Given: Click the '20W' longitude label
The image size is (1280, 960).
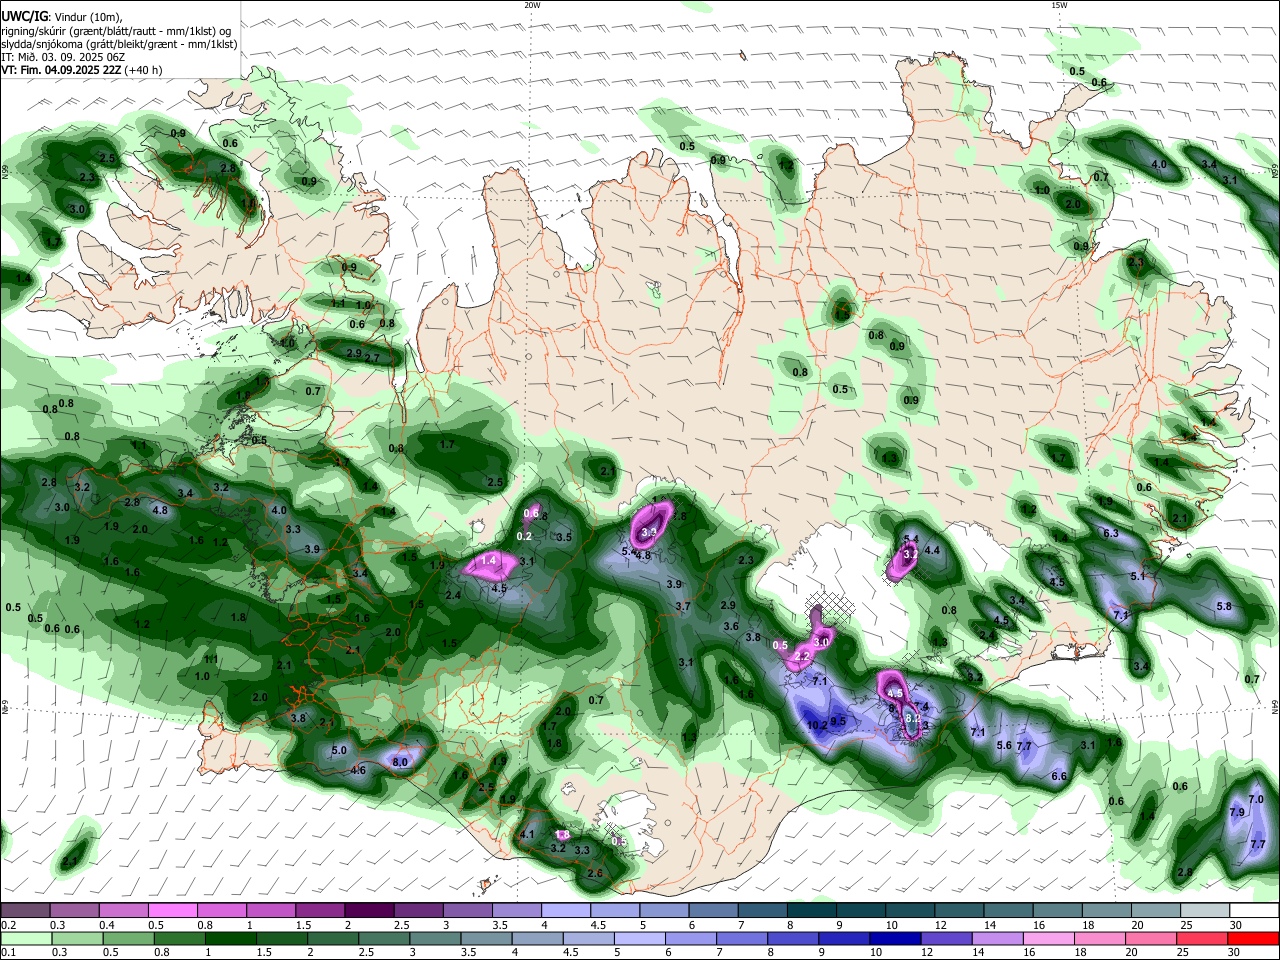Looking at the screenshot, I should [532, 5].
